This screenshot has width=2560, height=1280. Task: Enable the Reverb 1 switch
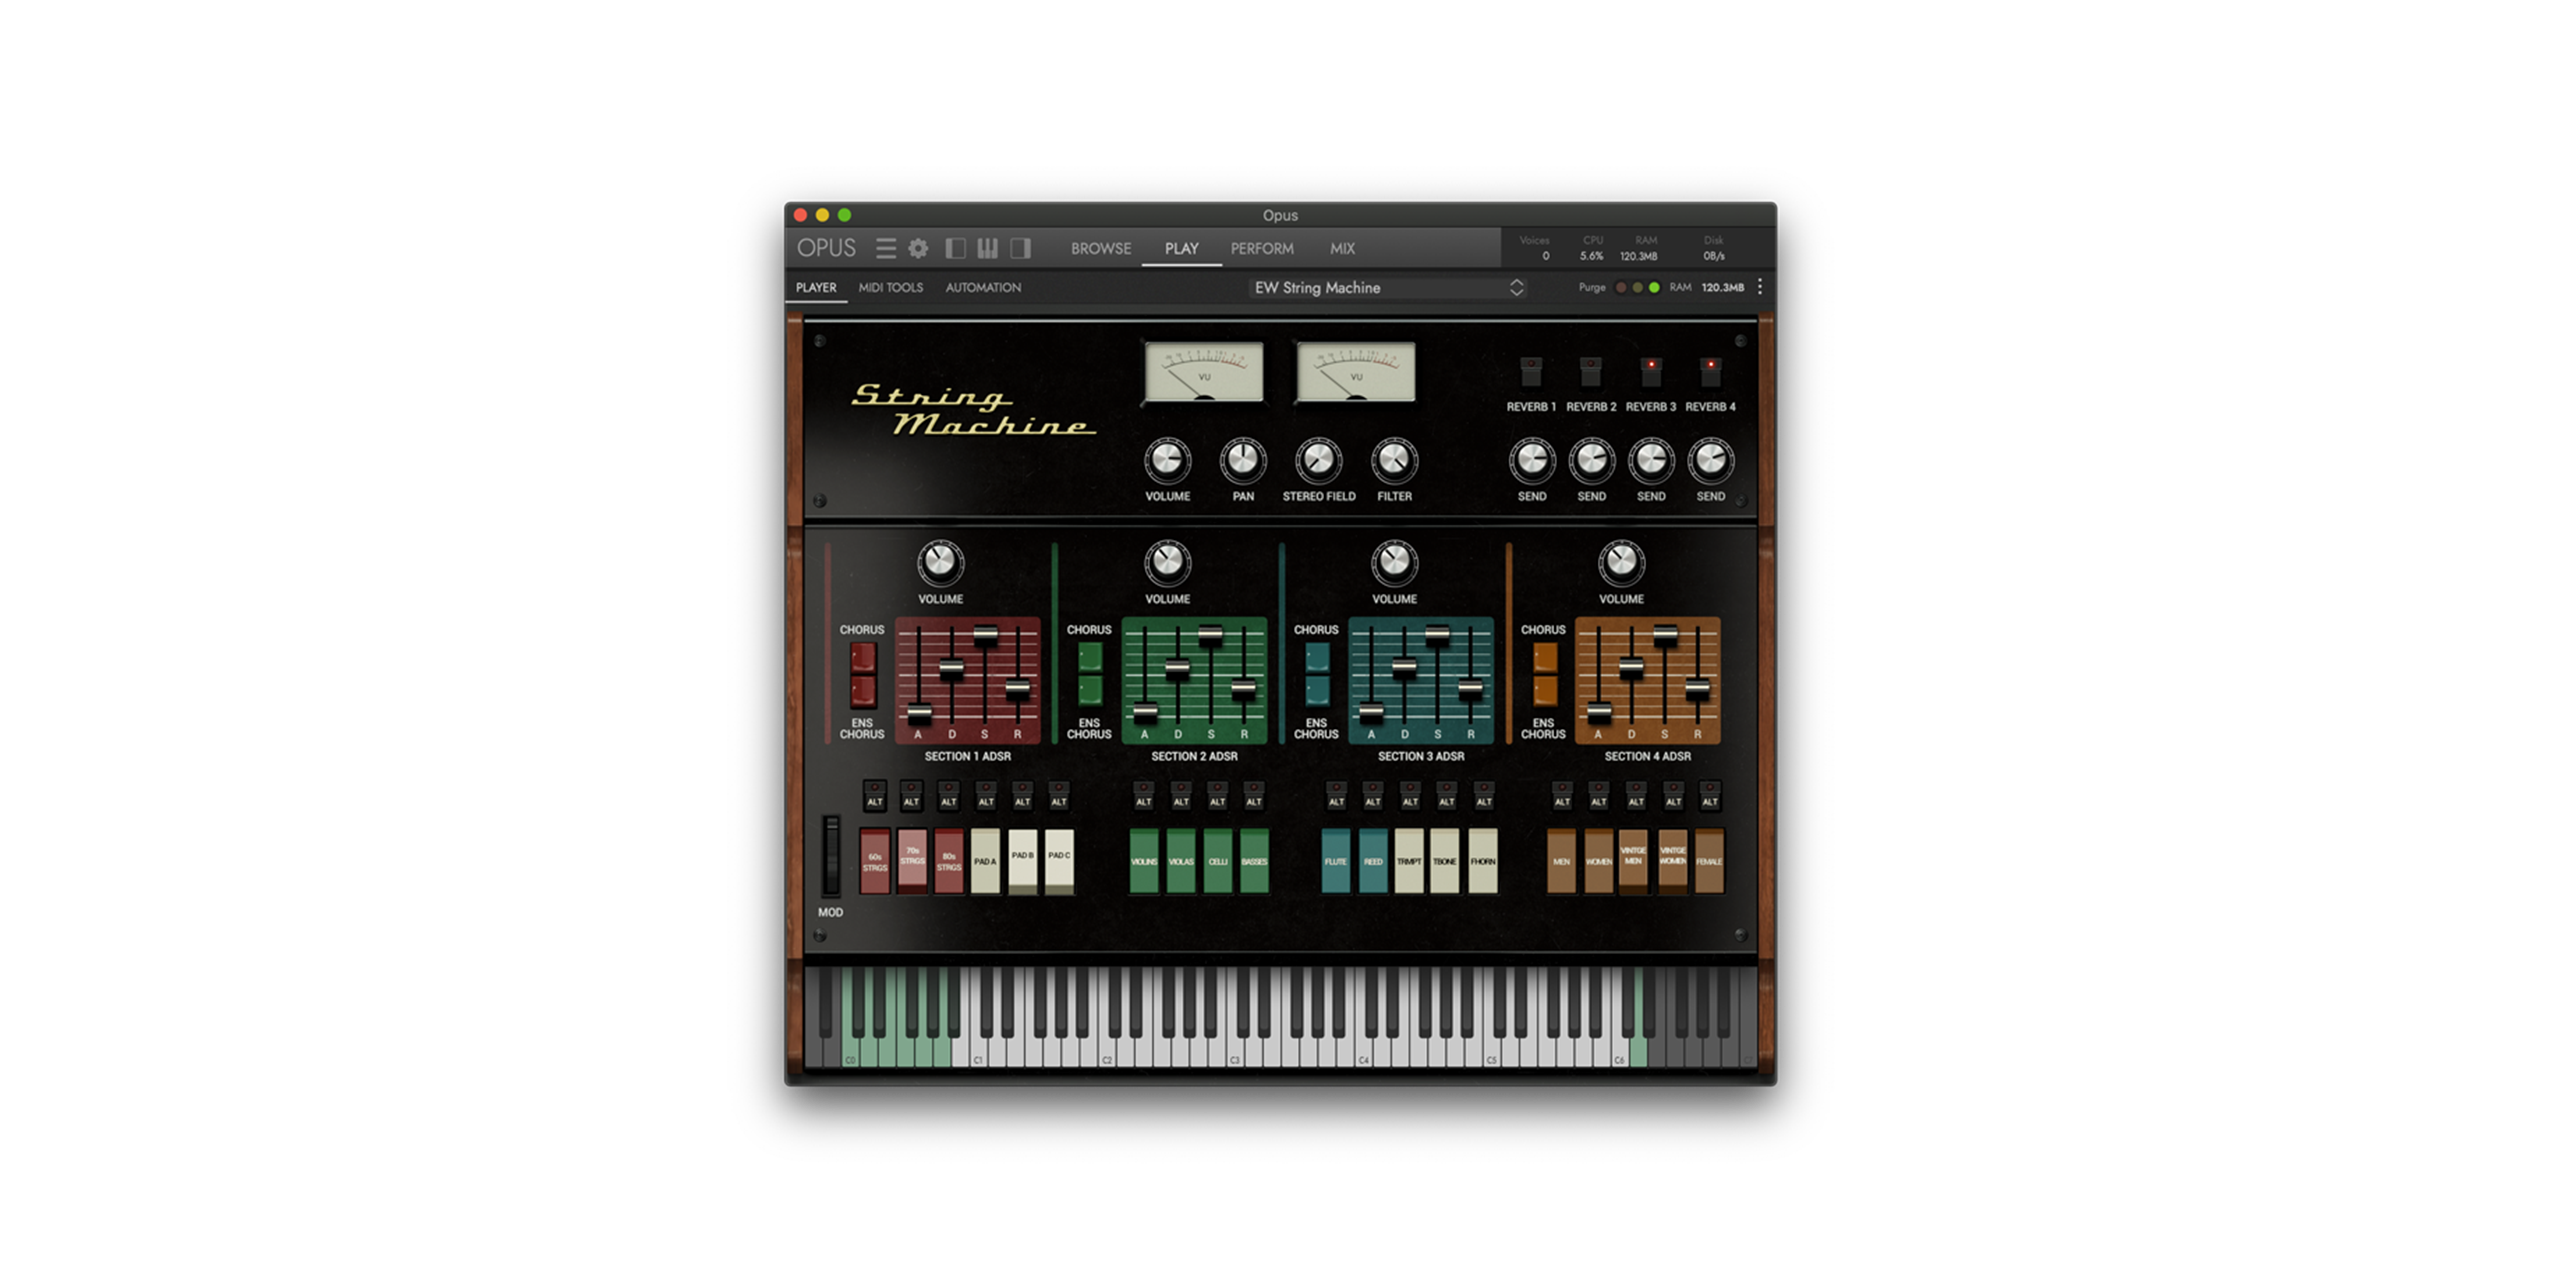(x=1530, y=371)
